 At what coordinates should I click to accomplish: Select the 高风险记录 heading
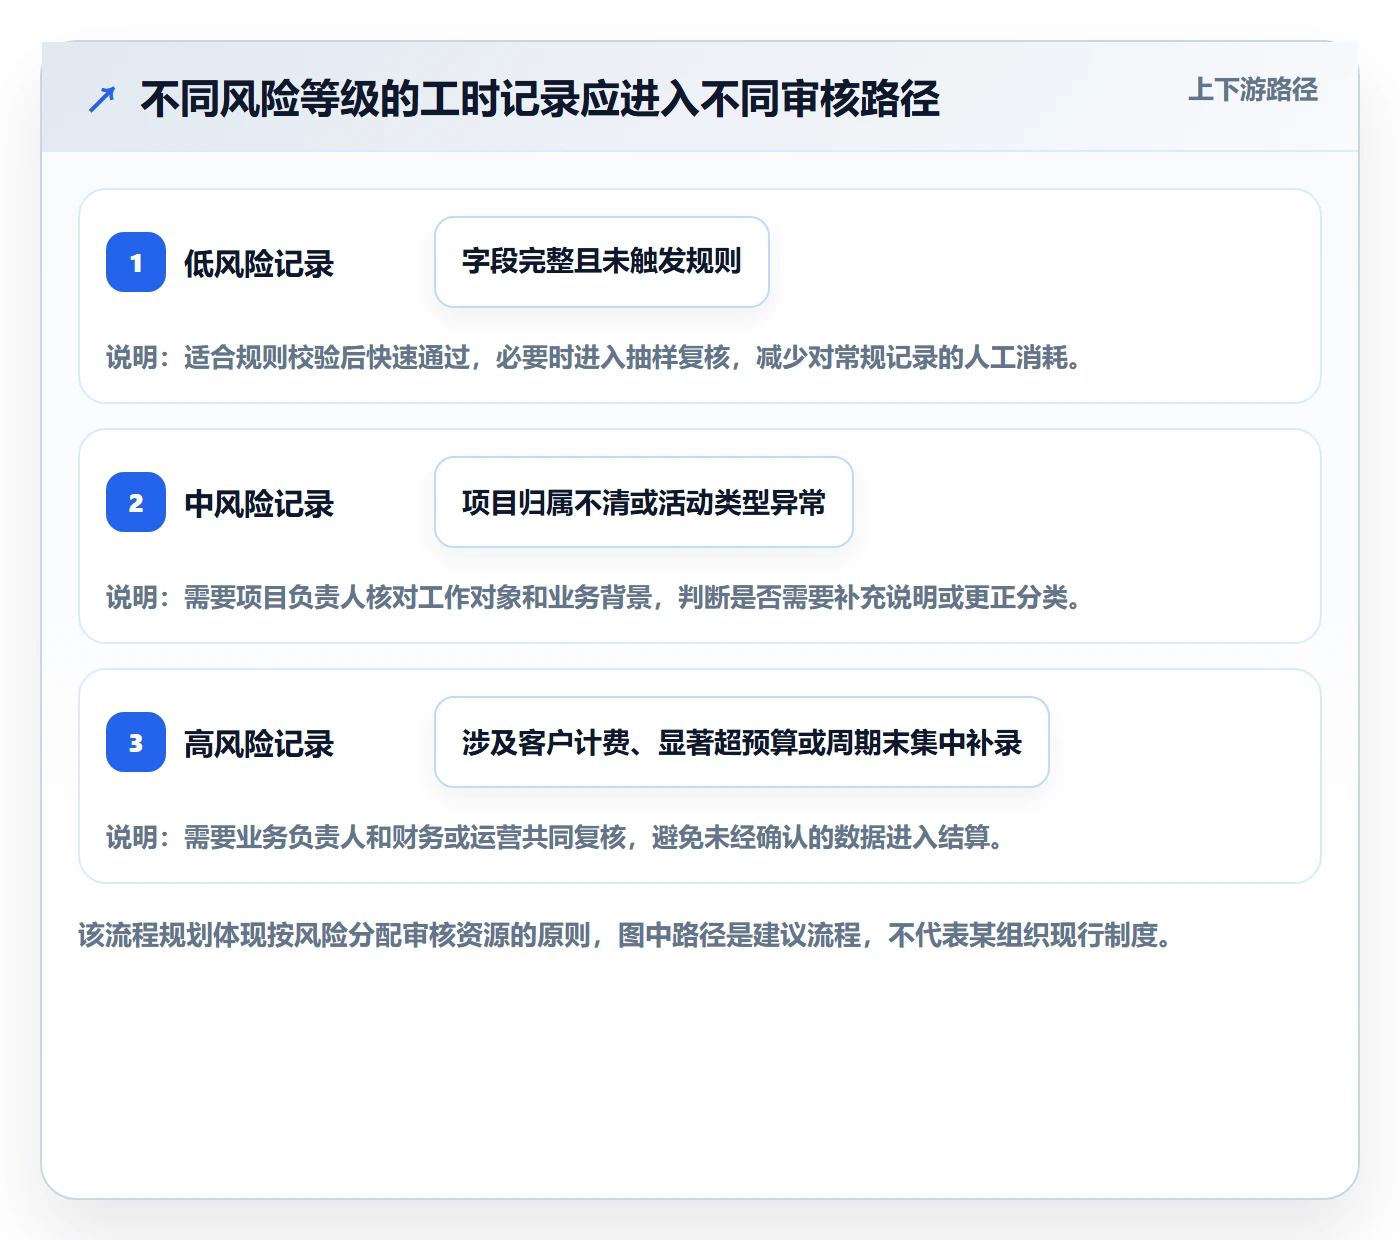259,744
